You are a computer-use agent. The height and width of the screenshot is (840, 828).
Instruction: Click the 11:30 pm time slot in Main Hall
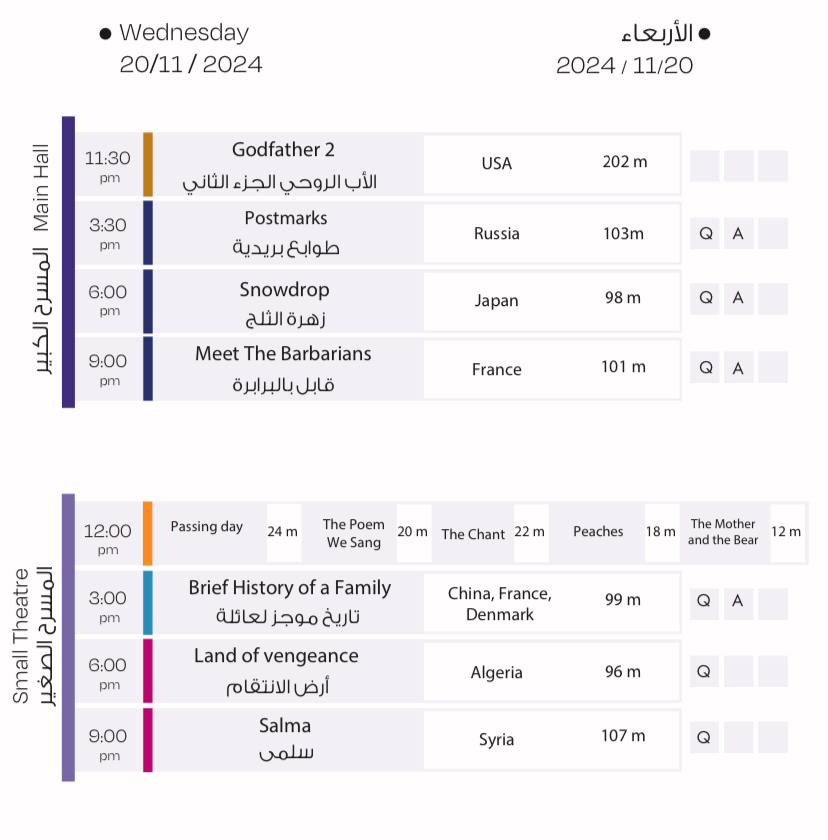click(x=108, y=165)
